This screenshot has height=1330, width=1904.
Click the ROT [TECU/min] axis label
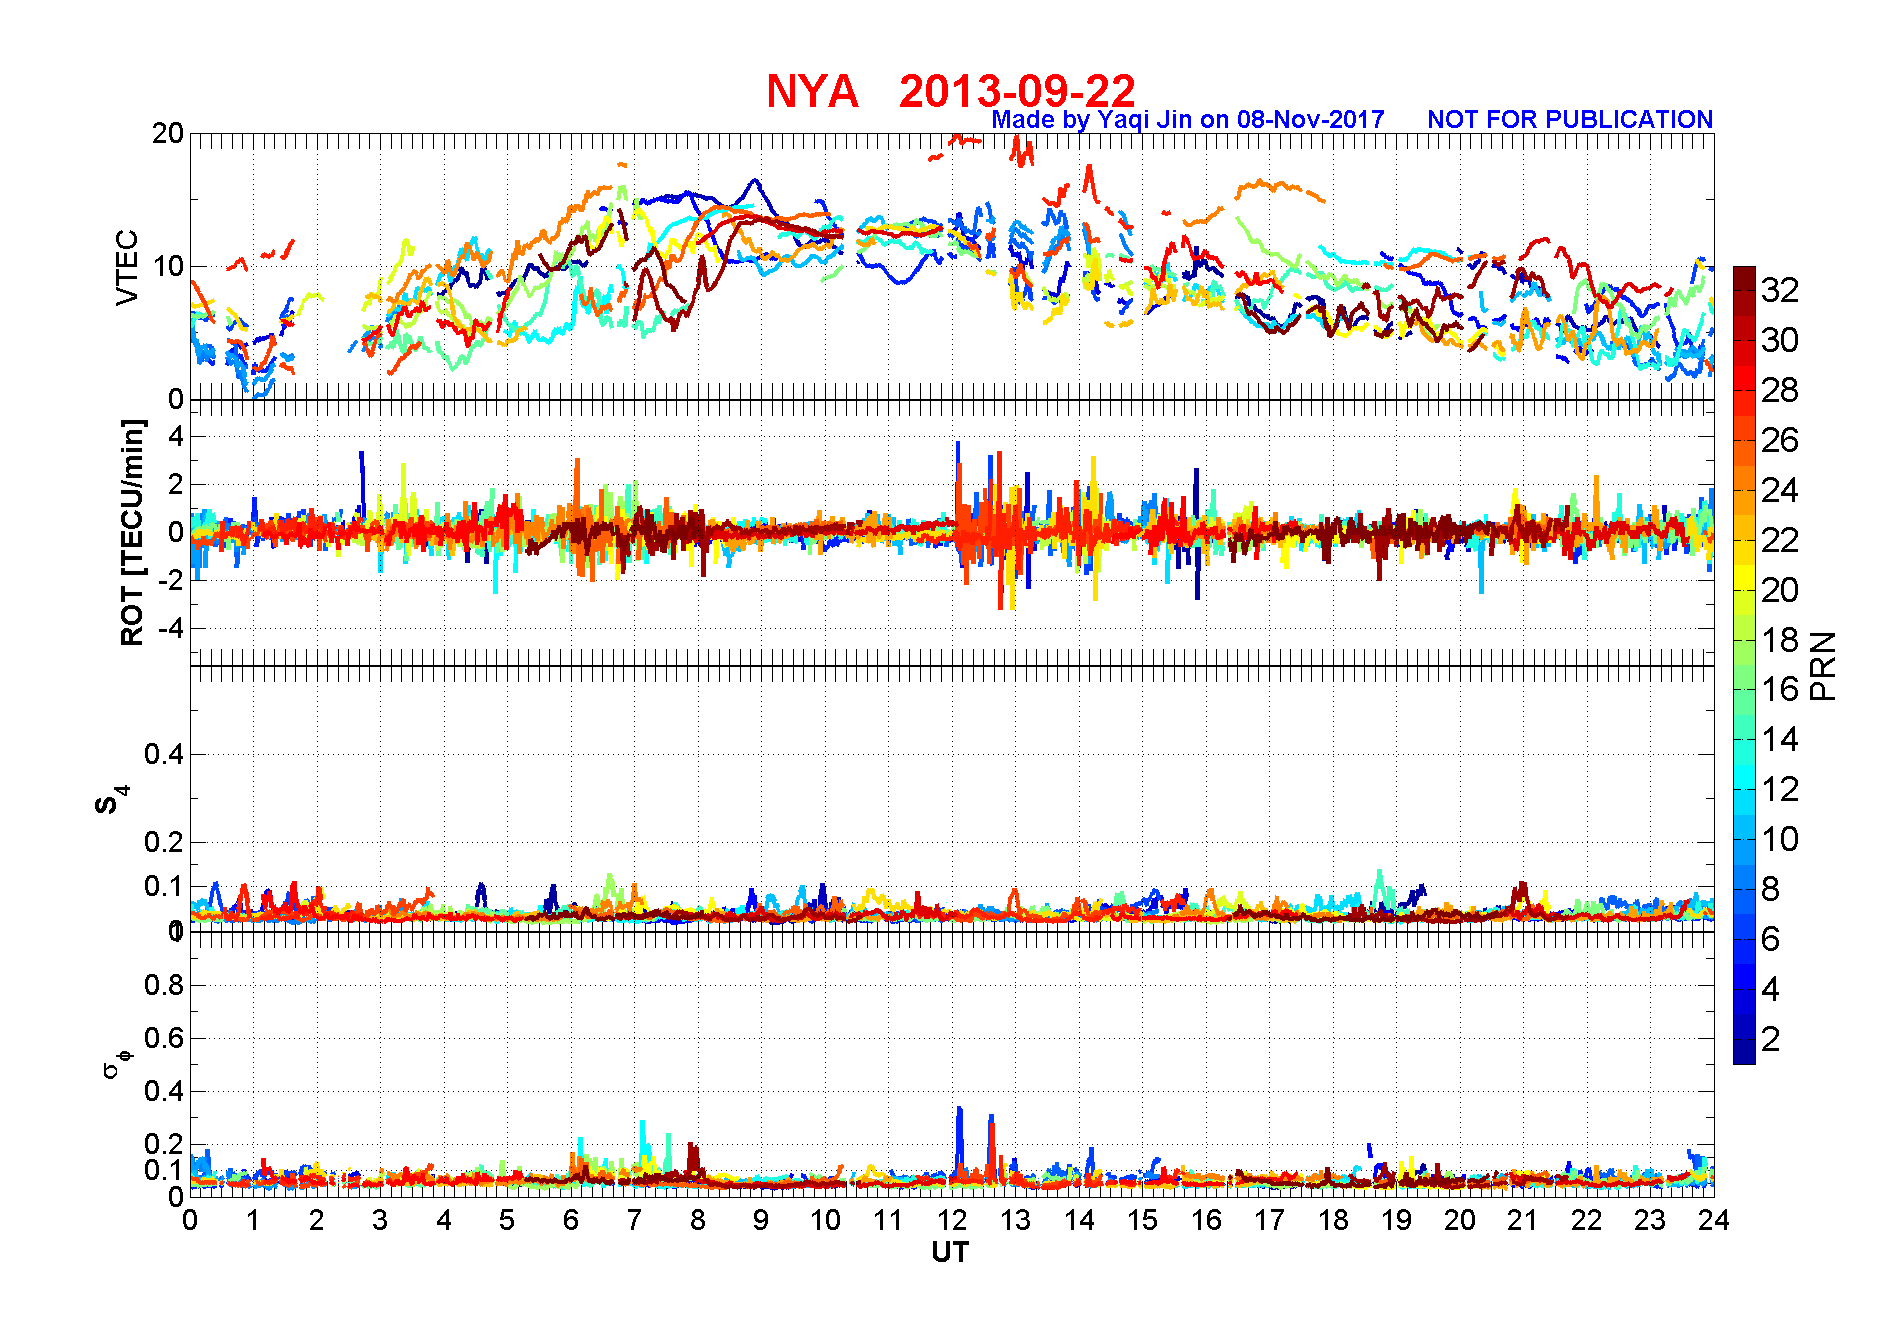point(132,532)
